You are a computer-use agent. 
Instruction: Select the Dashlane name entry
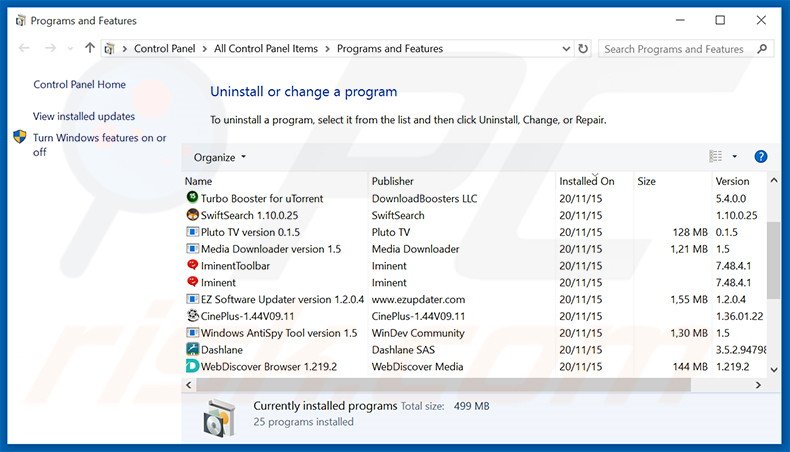tap(222, 350)
